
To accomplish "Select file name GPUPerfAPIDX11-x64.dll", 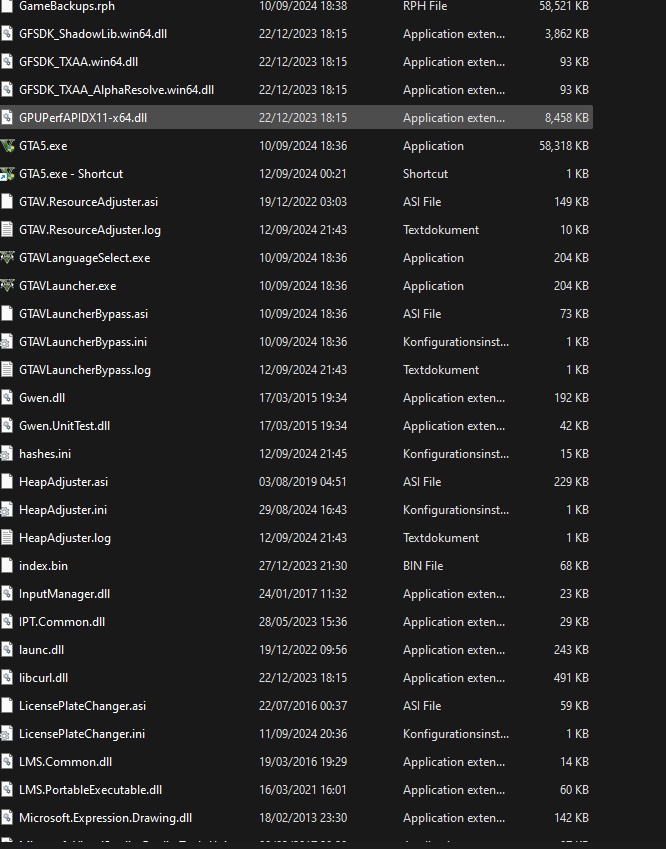I will 83,117.
